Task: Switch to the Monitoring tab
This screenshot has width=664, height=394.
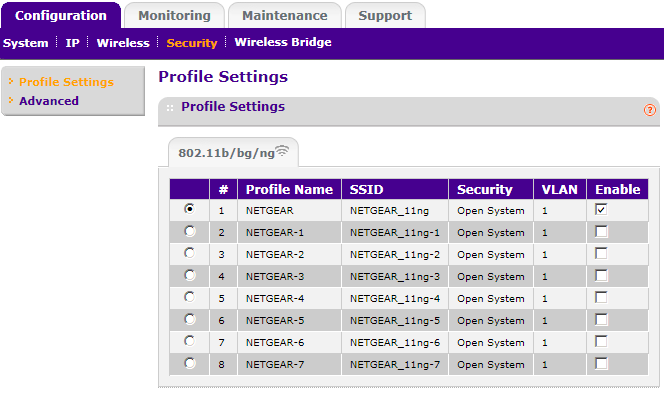Action: click(174, 16)
